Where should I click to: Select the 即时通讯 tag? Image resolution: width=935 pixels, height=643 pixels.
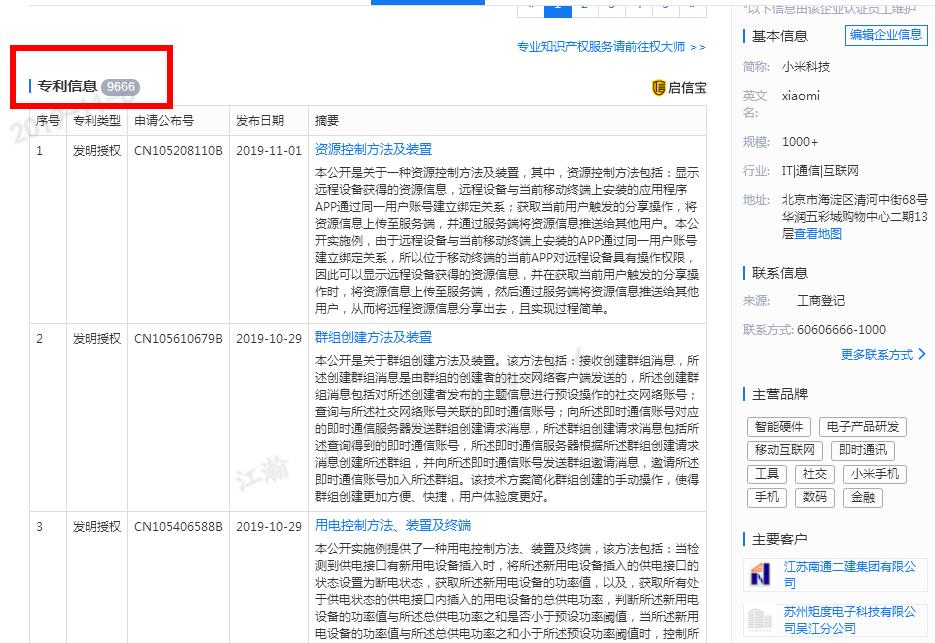[x=862, y=451]
